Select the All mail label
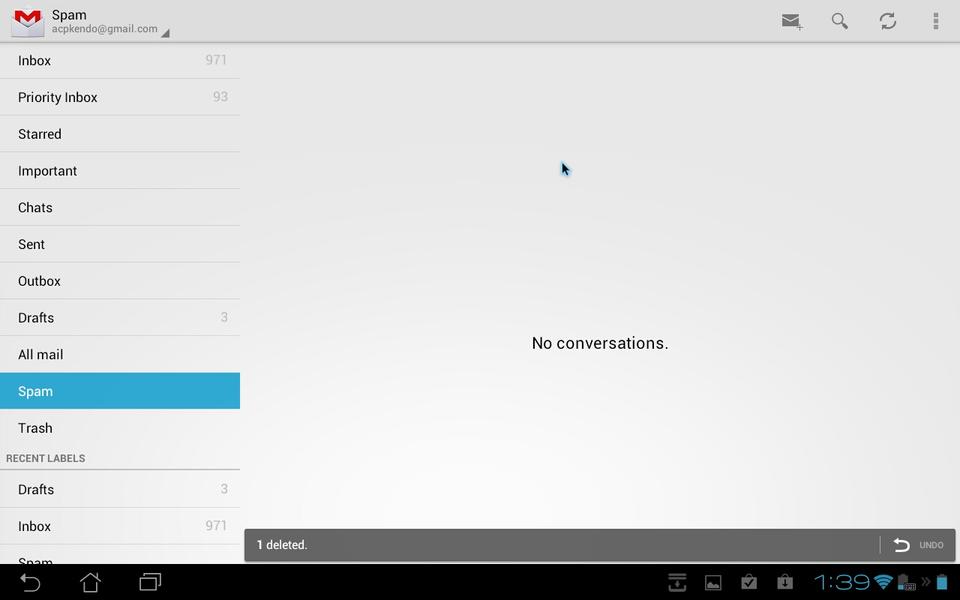This screenshot has width=960, height=600. tap(120, 355)
